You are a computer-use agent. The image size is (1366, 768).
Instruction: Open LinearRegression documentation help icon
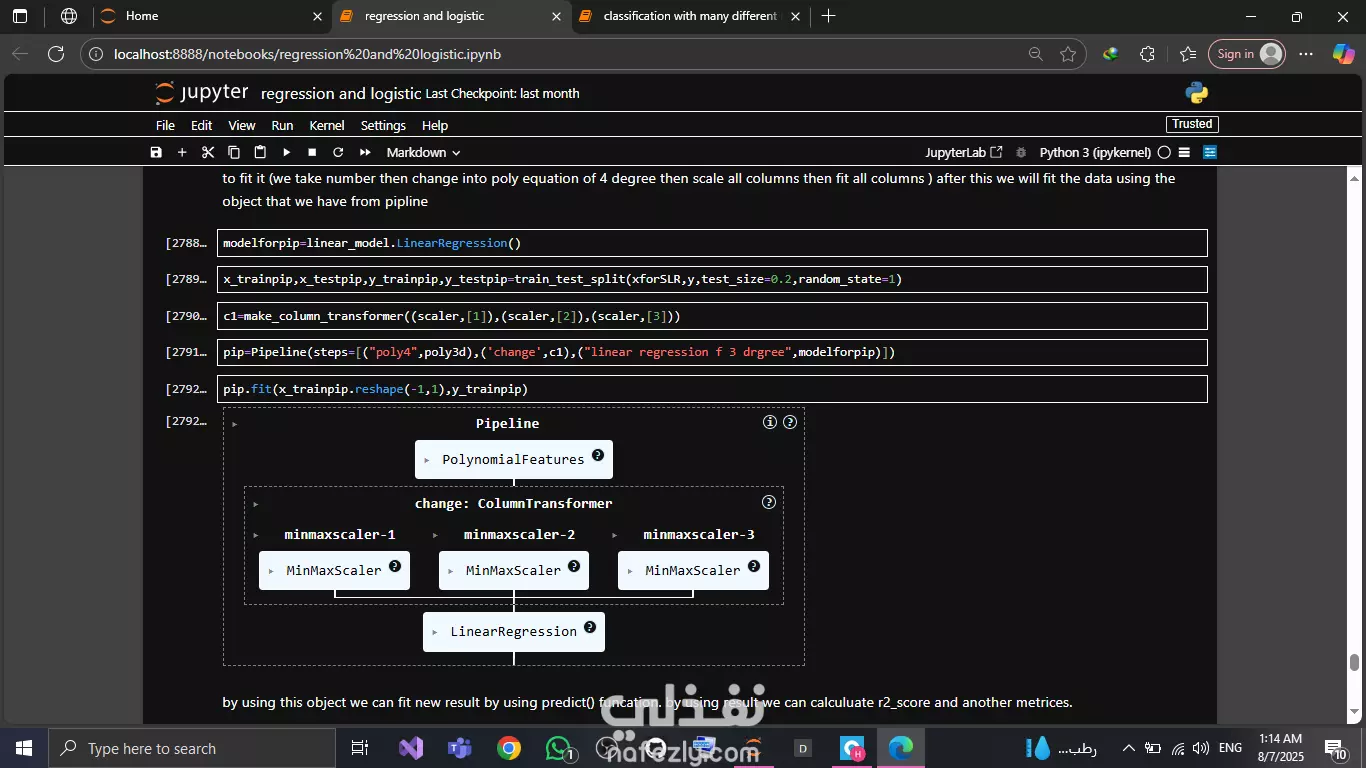tap(590, 627)
